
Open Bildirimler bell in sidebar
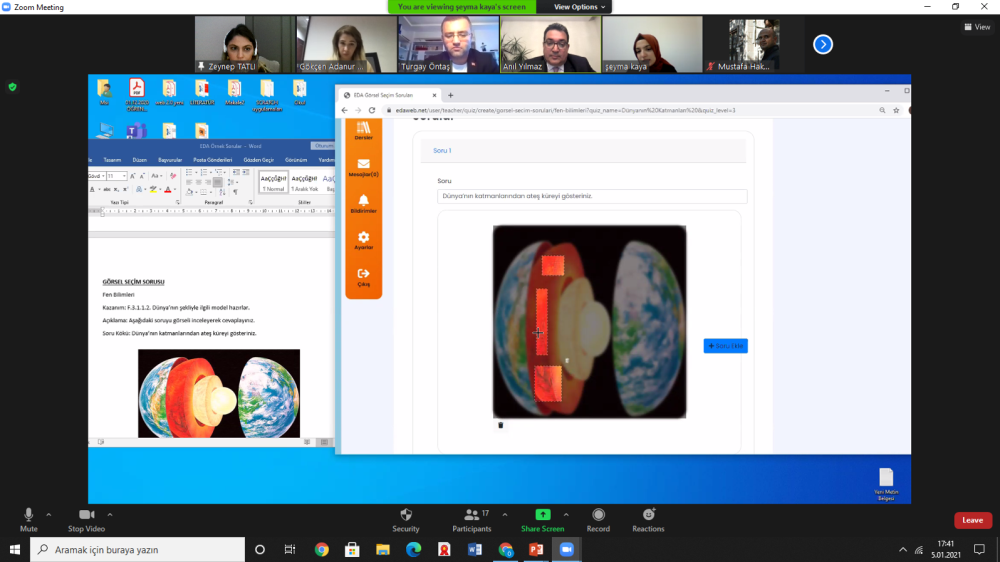coord(364,204)
